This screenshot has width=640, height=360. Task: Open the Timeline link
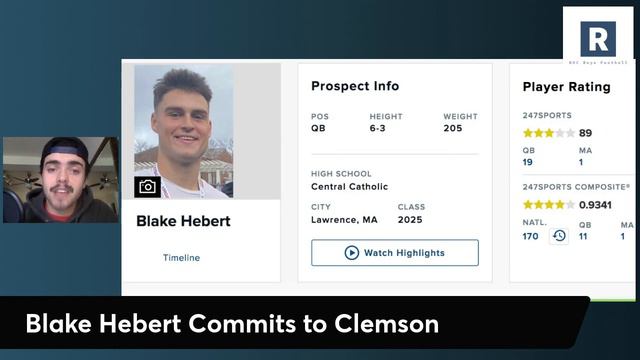point(181,258)
